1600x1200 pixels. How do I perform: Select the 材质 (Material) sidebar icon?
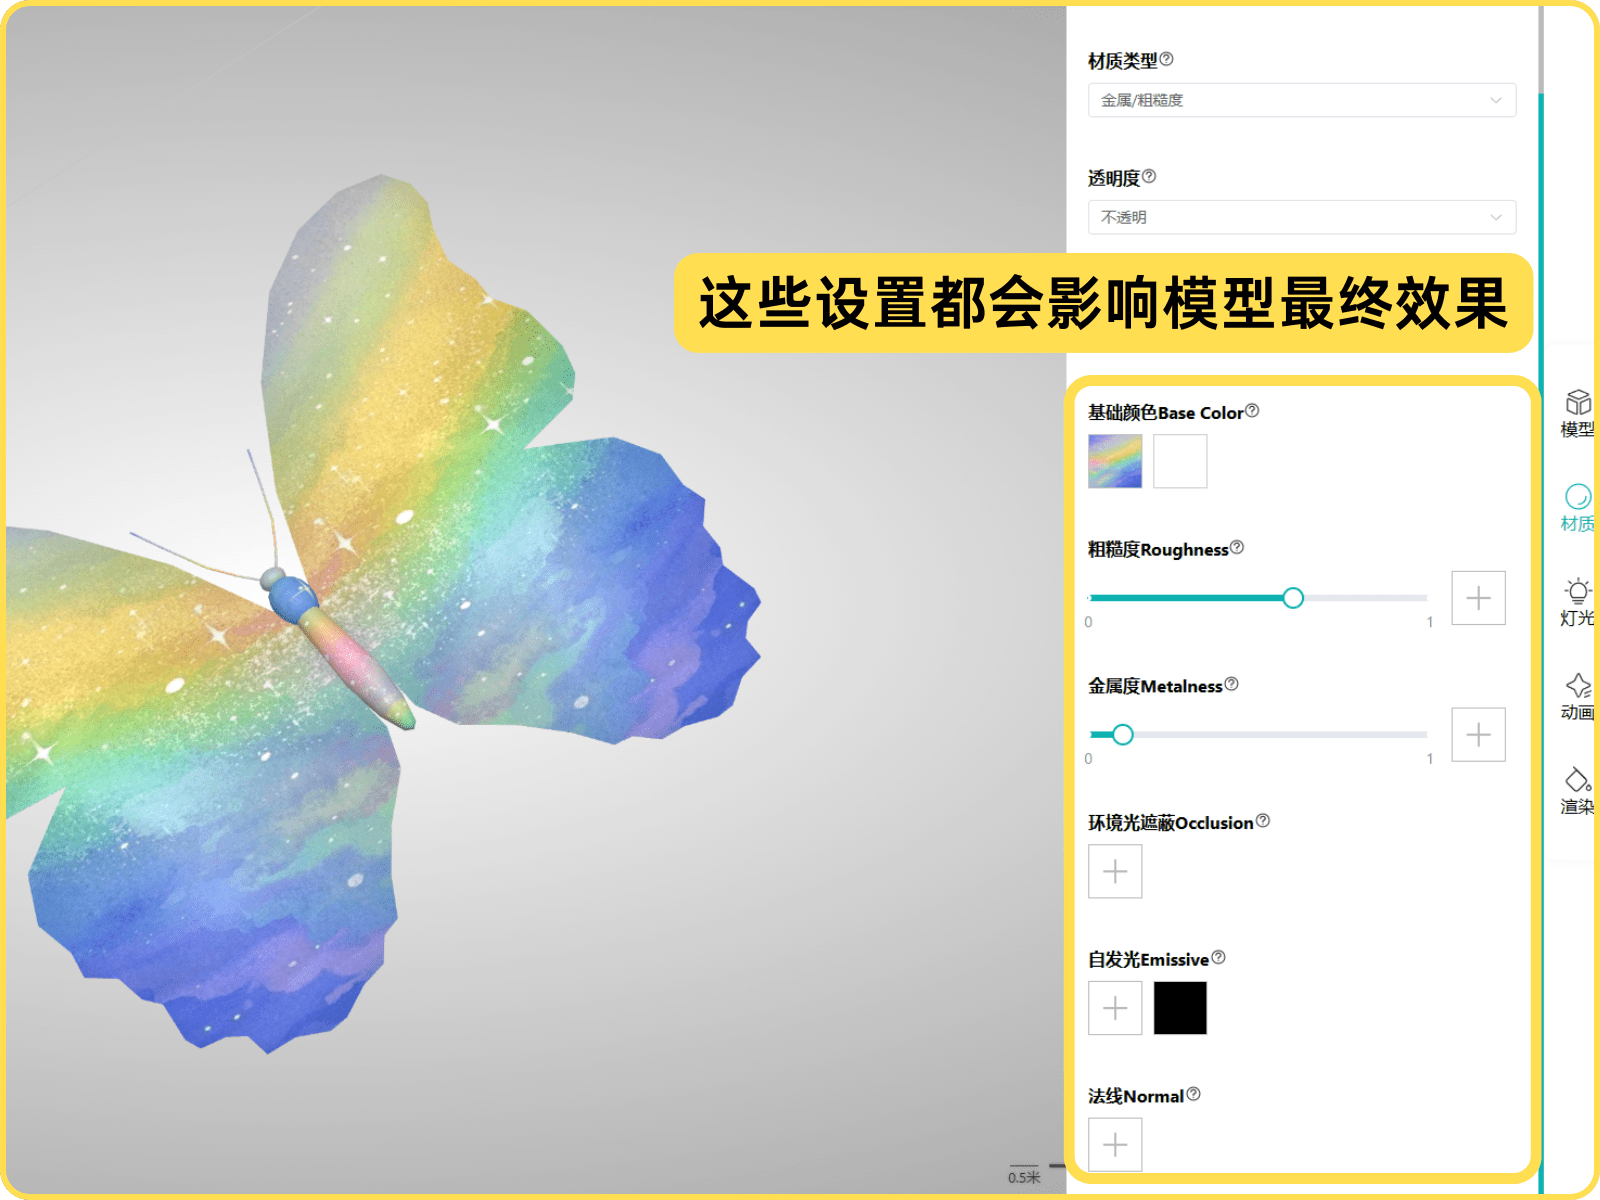pos(1578,508)
